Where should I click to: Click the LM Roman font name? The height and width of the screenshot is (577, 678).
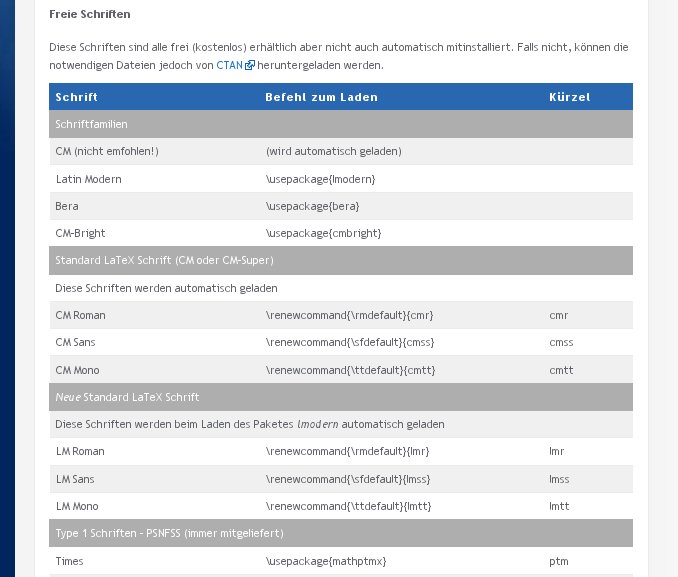coord(80,451)
